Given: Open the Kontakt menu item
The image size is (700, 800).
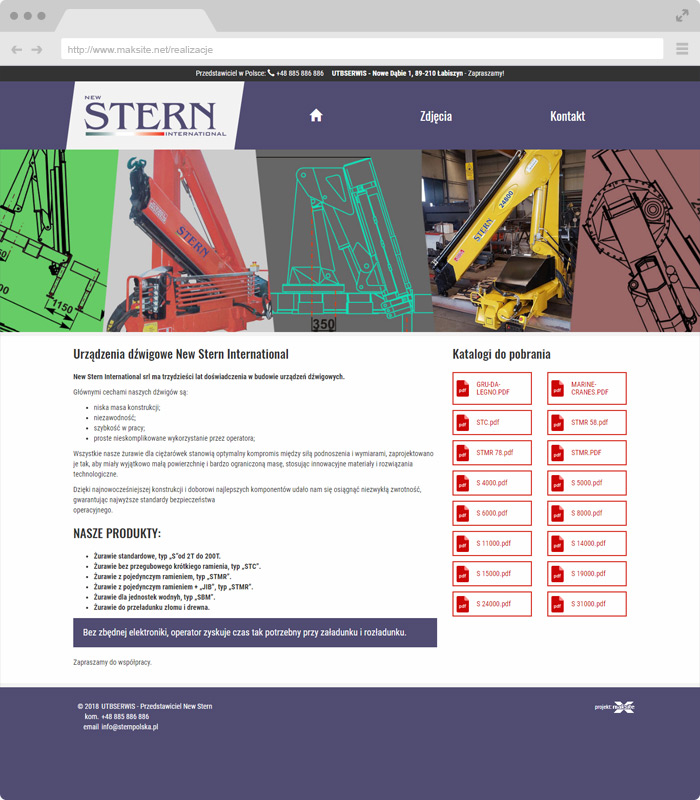Looking at the screenshot, I should click(567, 116).
